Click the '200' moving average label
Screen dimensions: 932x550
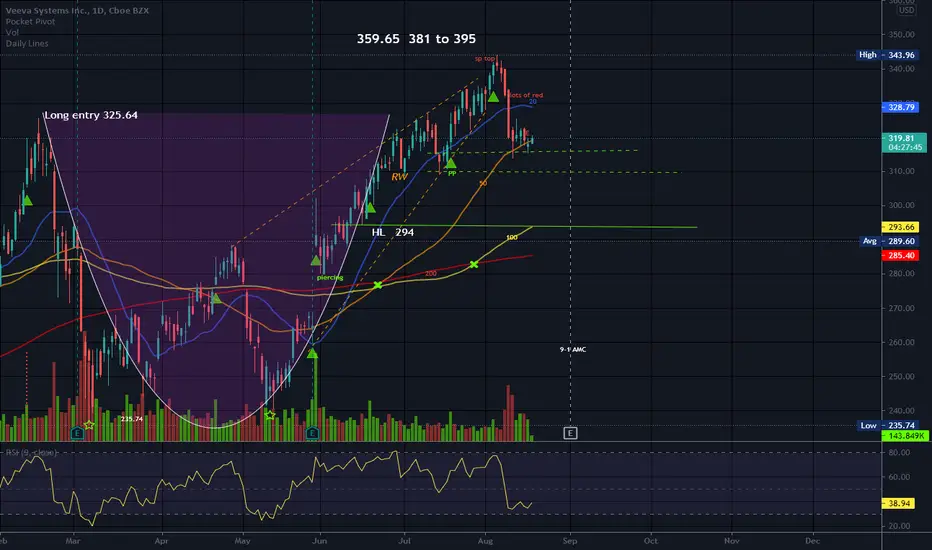coord(431,274)
